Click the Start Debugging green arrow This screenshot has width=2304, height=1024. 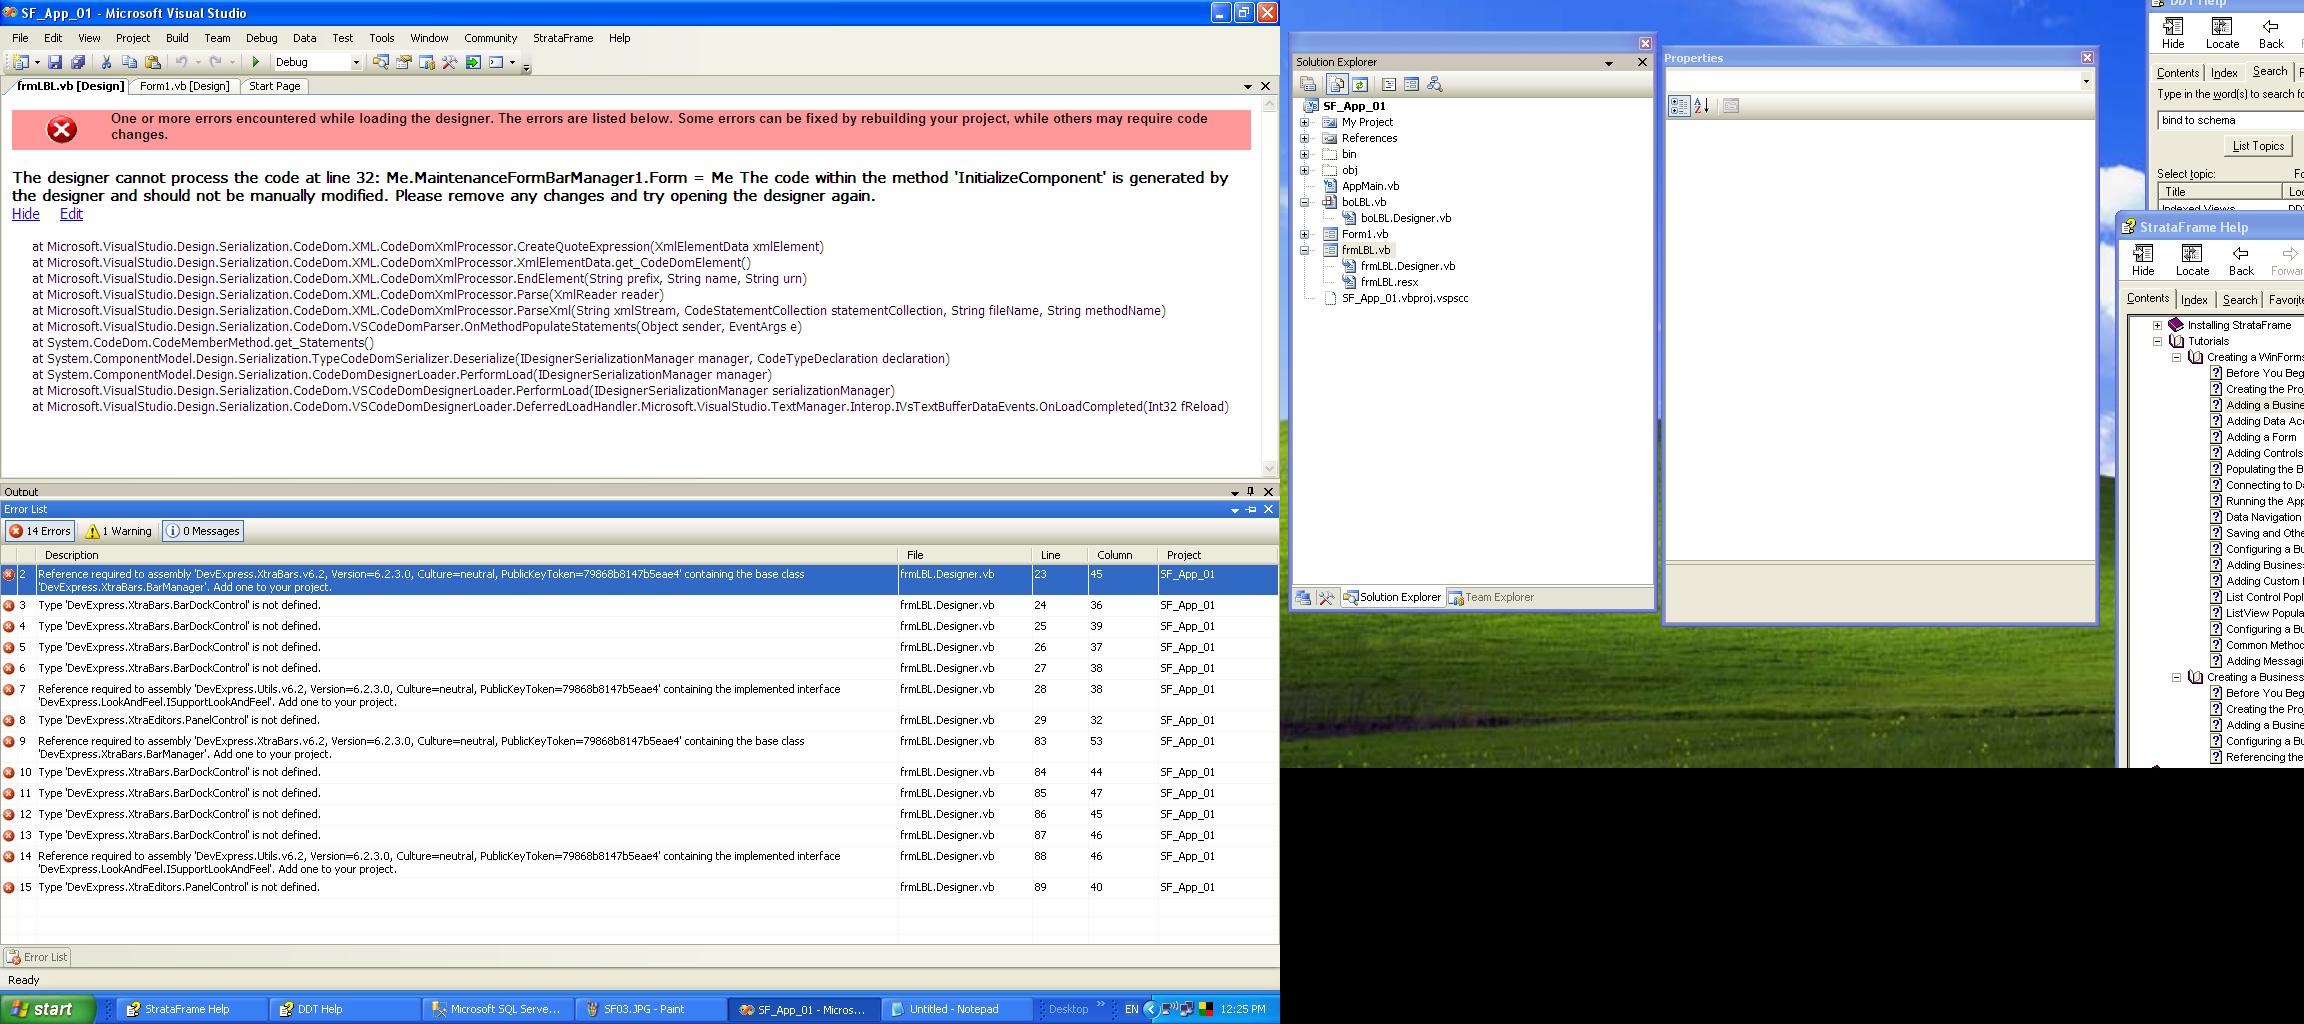pyautogui.click(x=255, y=62)
